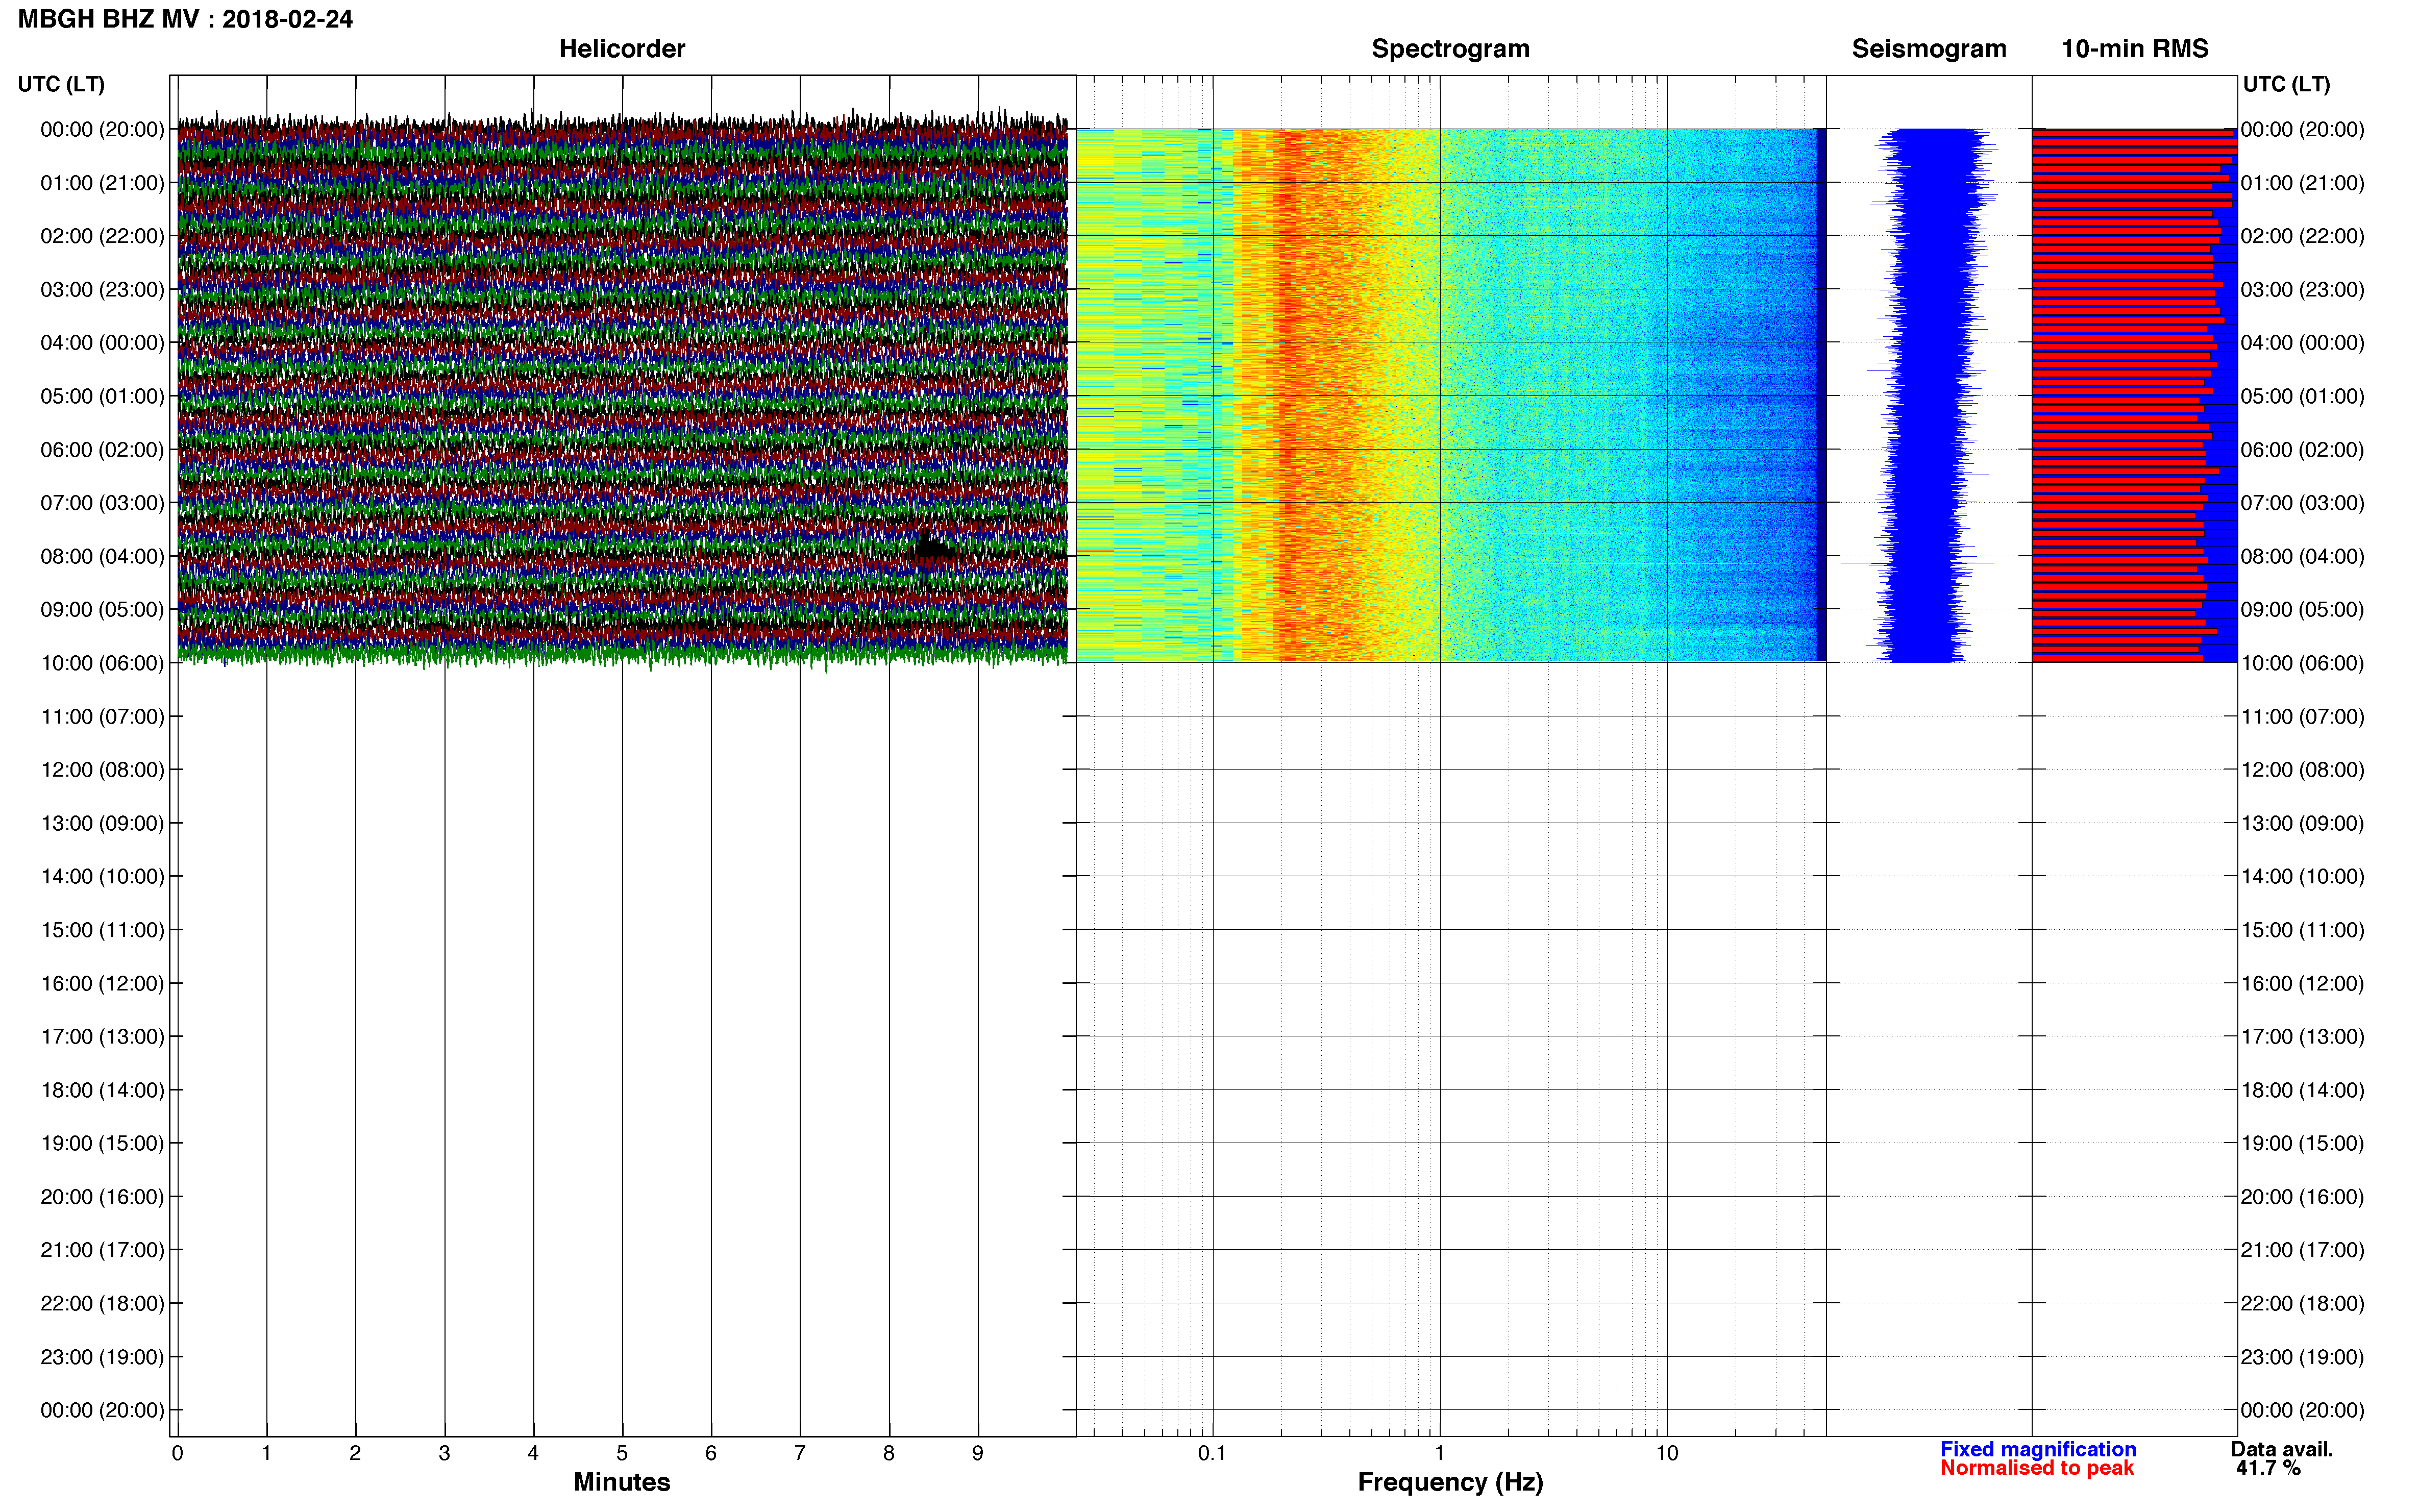The width and height of the screenshot is (2419, 1512).
Task: Click the blue seismogram envelope trace
Action: point(1925,395)
